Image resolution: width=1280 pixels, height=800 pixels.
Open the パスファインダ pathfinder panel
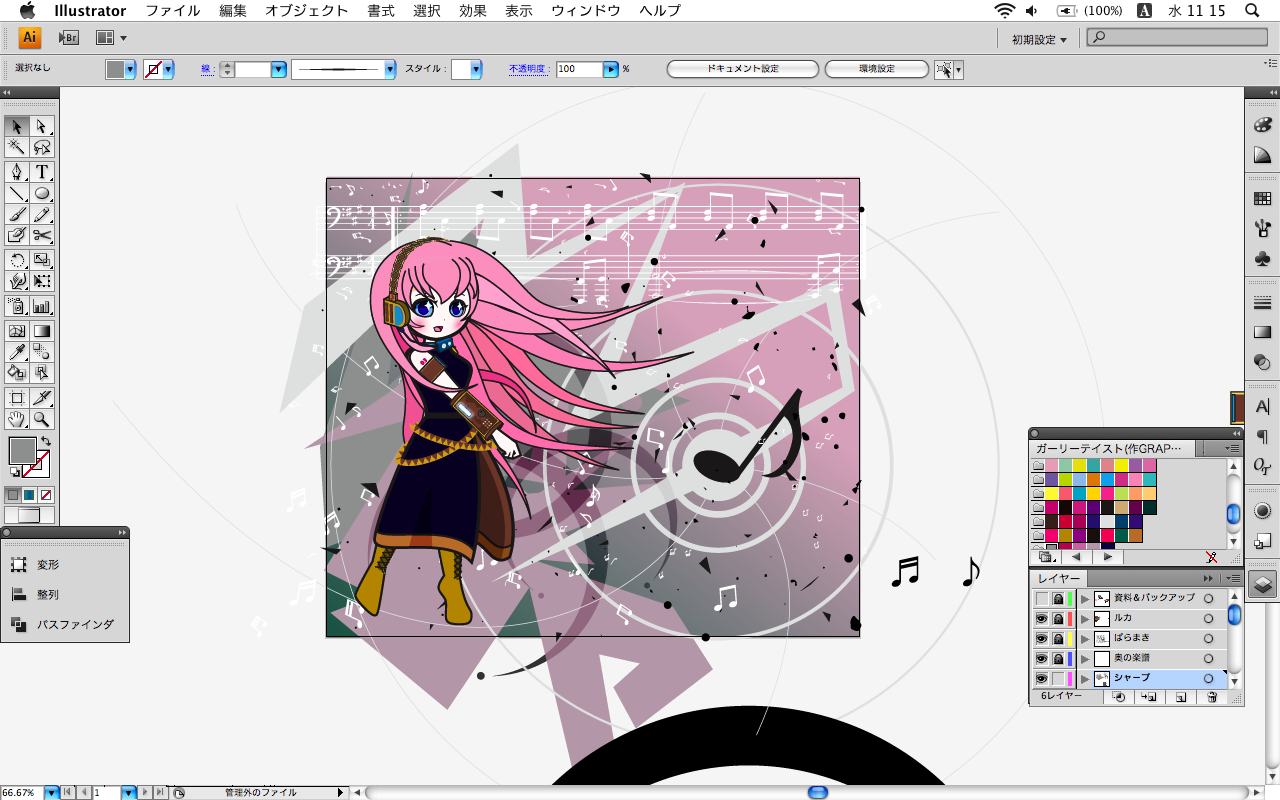pos(62,624)
